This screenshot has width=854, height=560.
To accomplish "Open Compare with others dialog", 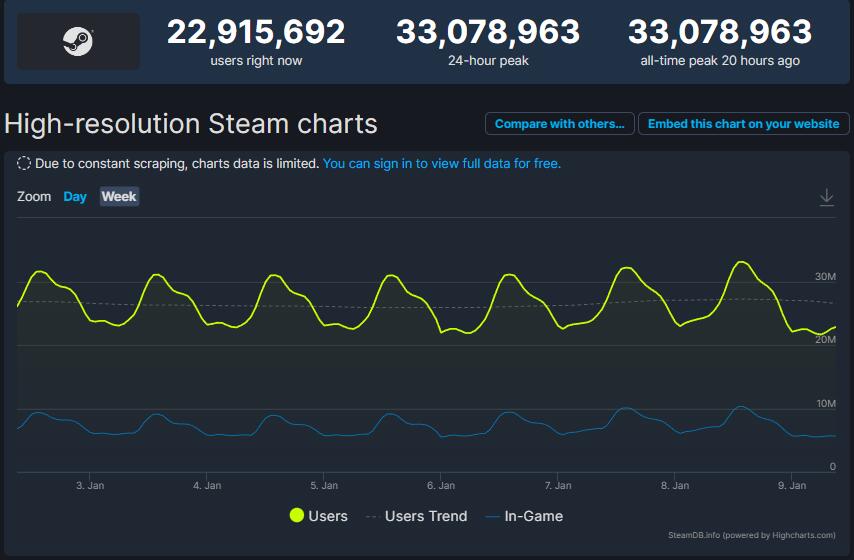I will [x=559, y=124].
